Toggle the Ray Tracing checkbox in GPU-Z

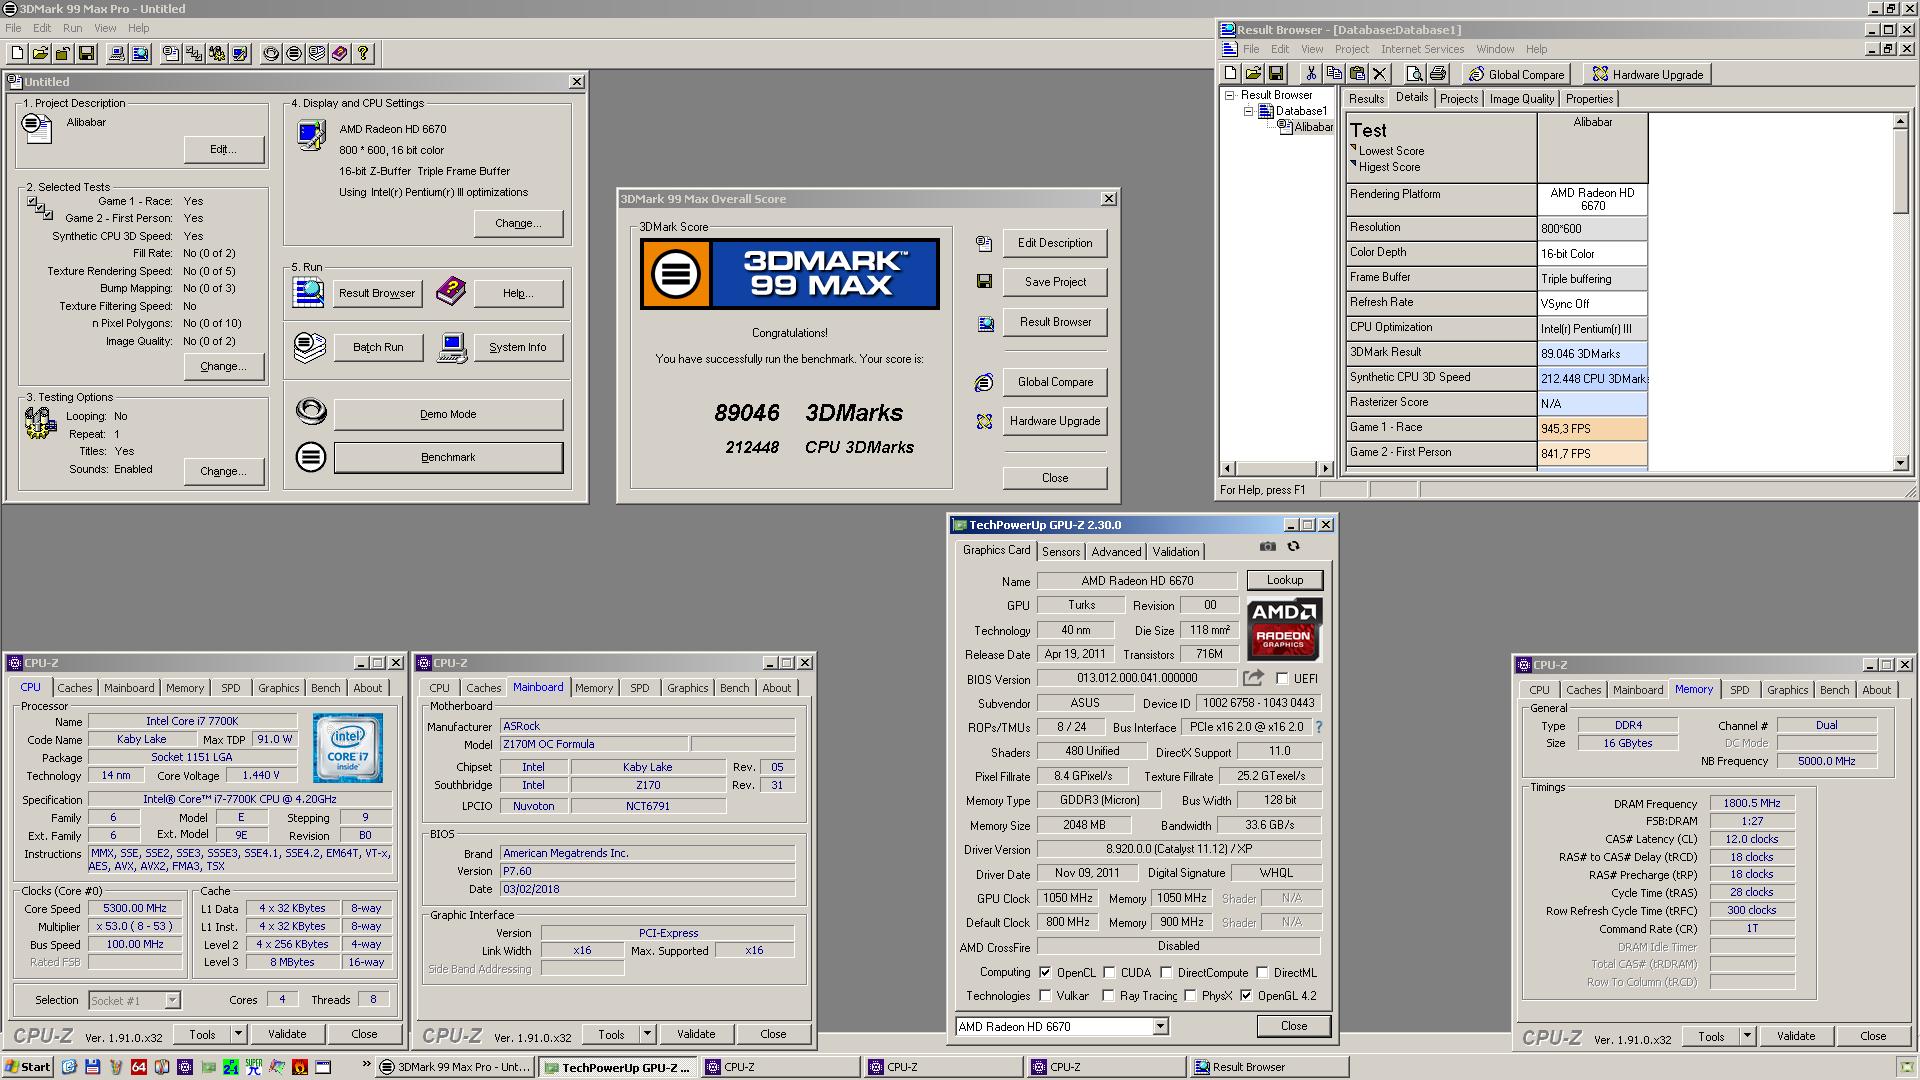pos(1108,995)
